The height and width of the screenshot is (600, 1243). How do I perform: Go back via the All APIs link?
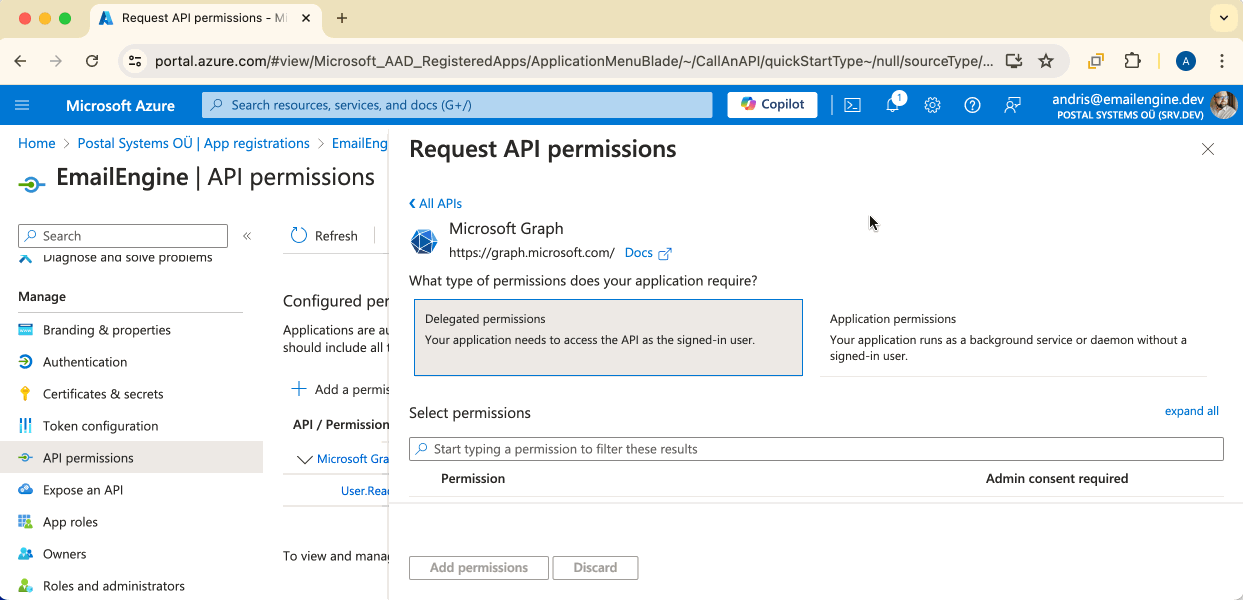coord(434,203)
